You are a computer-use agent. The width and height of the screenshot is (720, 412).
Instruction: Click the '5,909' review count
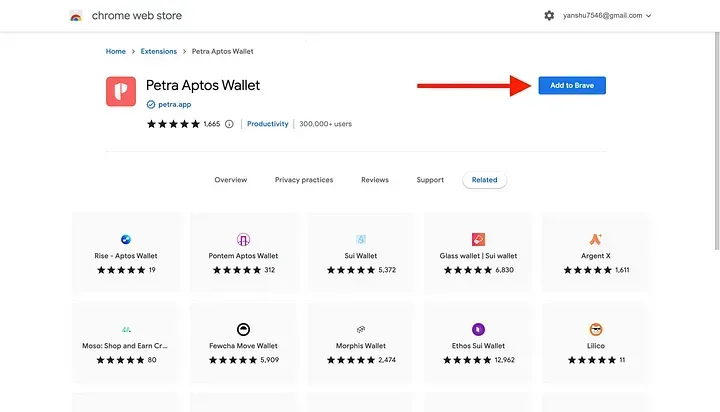[270, 360]
